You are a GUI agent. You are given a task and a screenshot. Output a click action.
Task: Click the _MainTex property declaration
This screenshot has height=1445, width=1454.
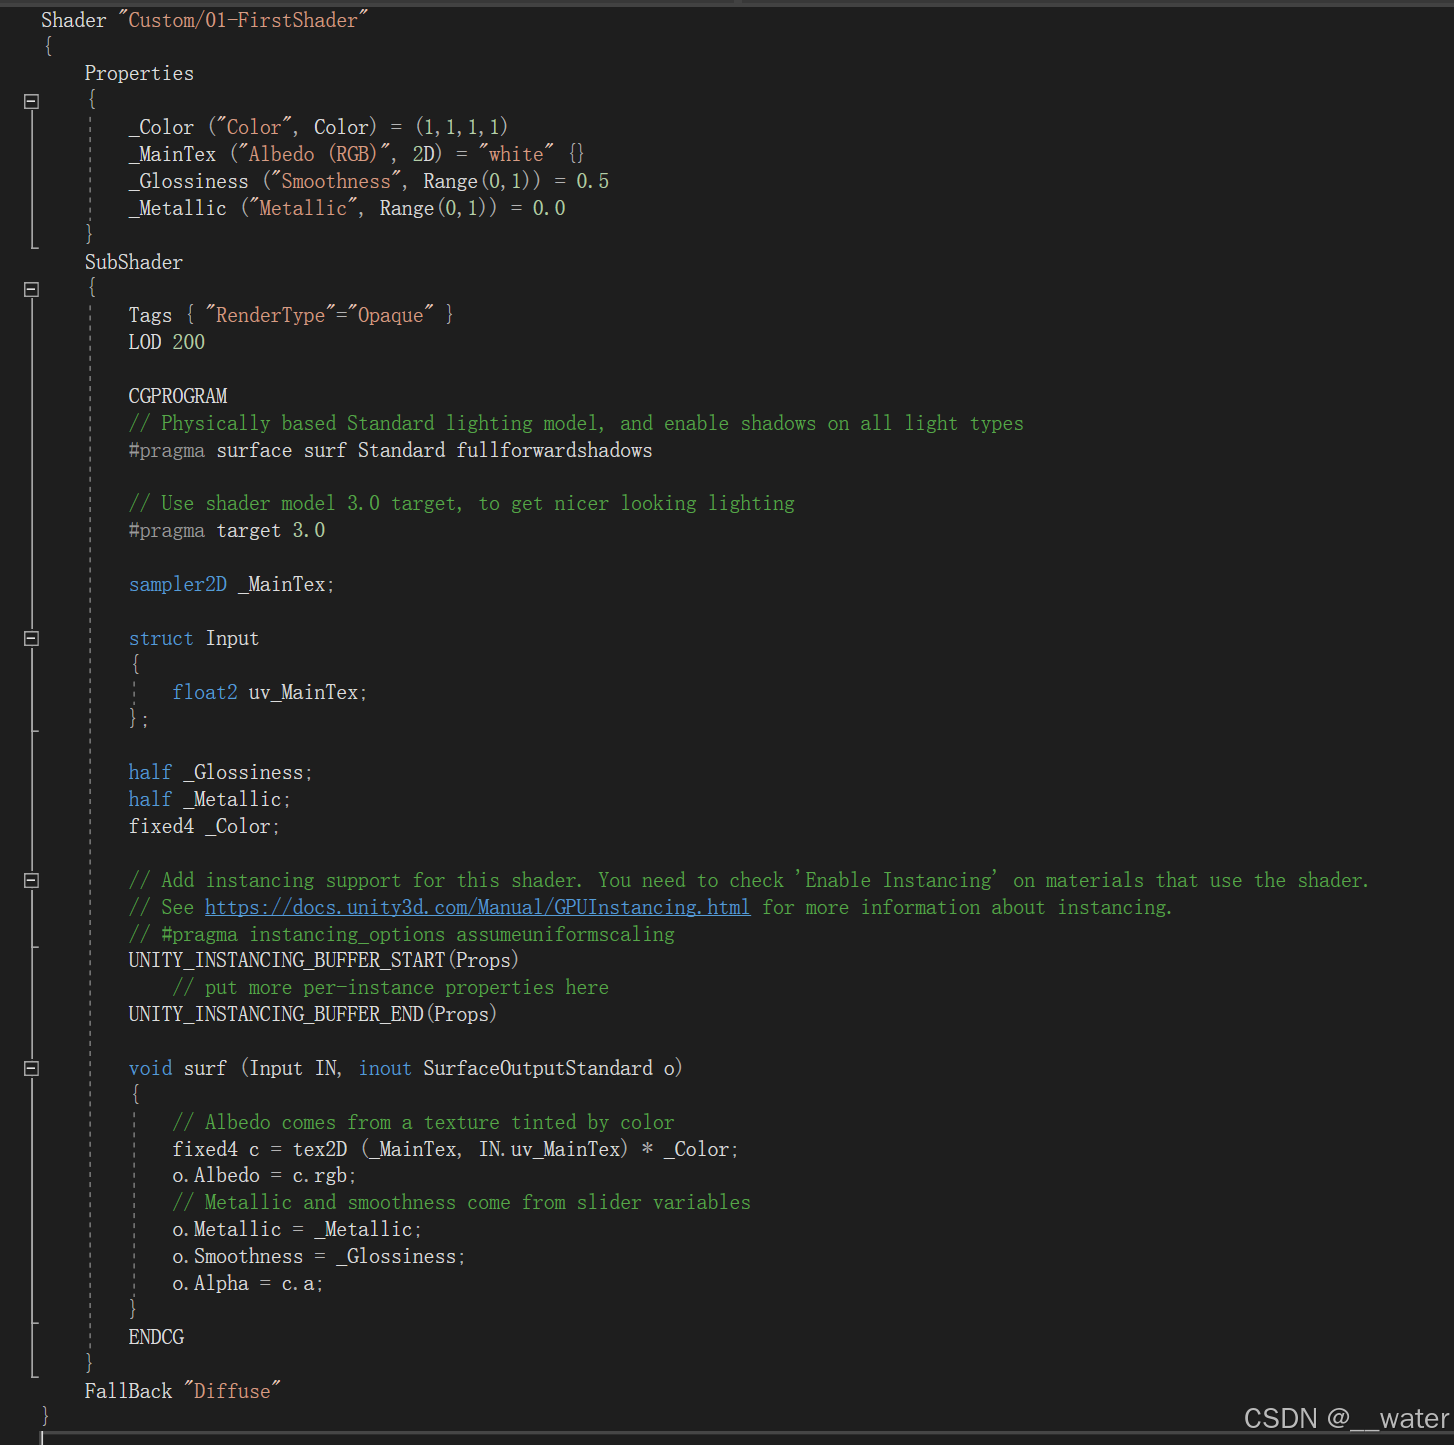click(x=356, y=154)
